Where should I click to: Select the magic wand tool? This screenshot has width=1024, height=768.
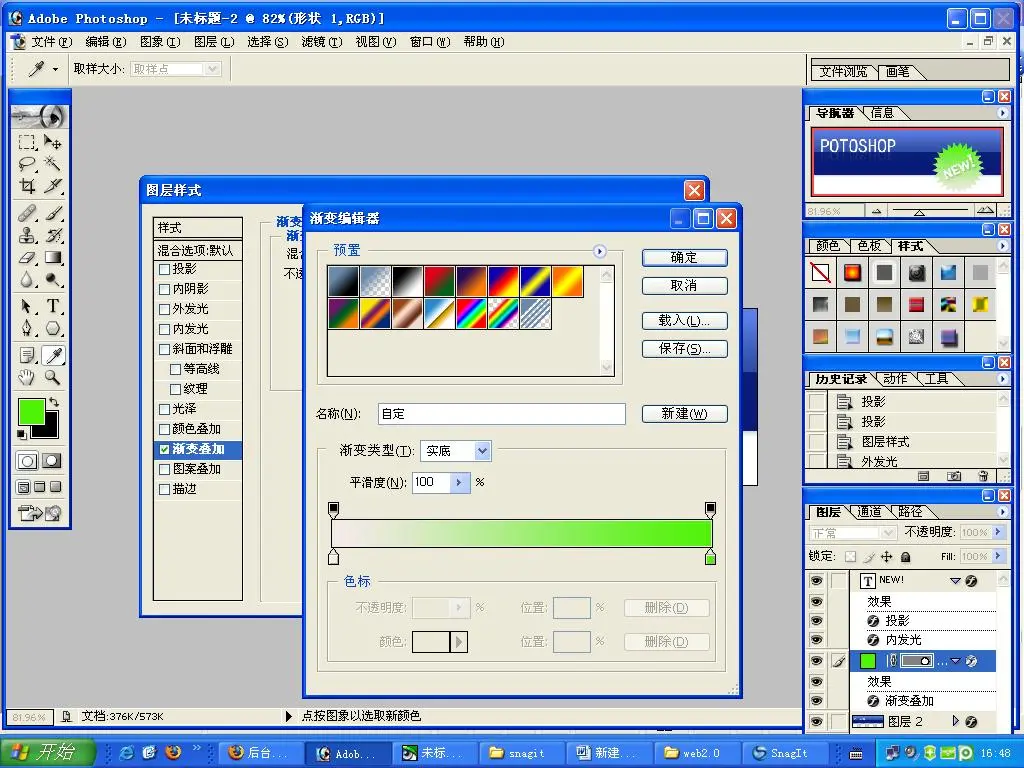click(53, 164)
